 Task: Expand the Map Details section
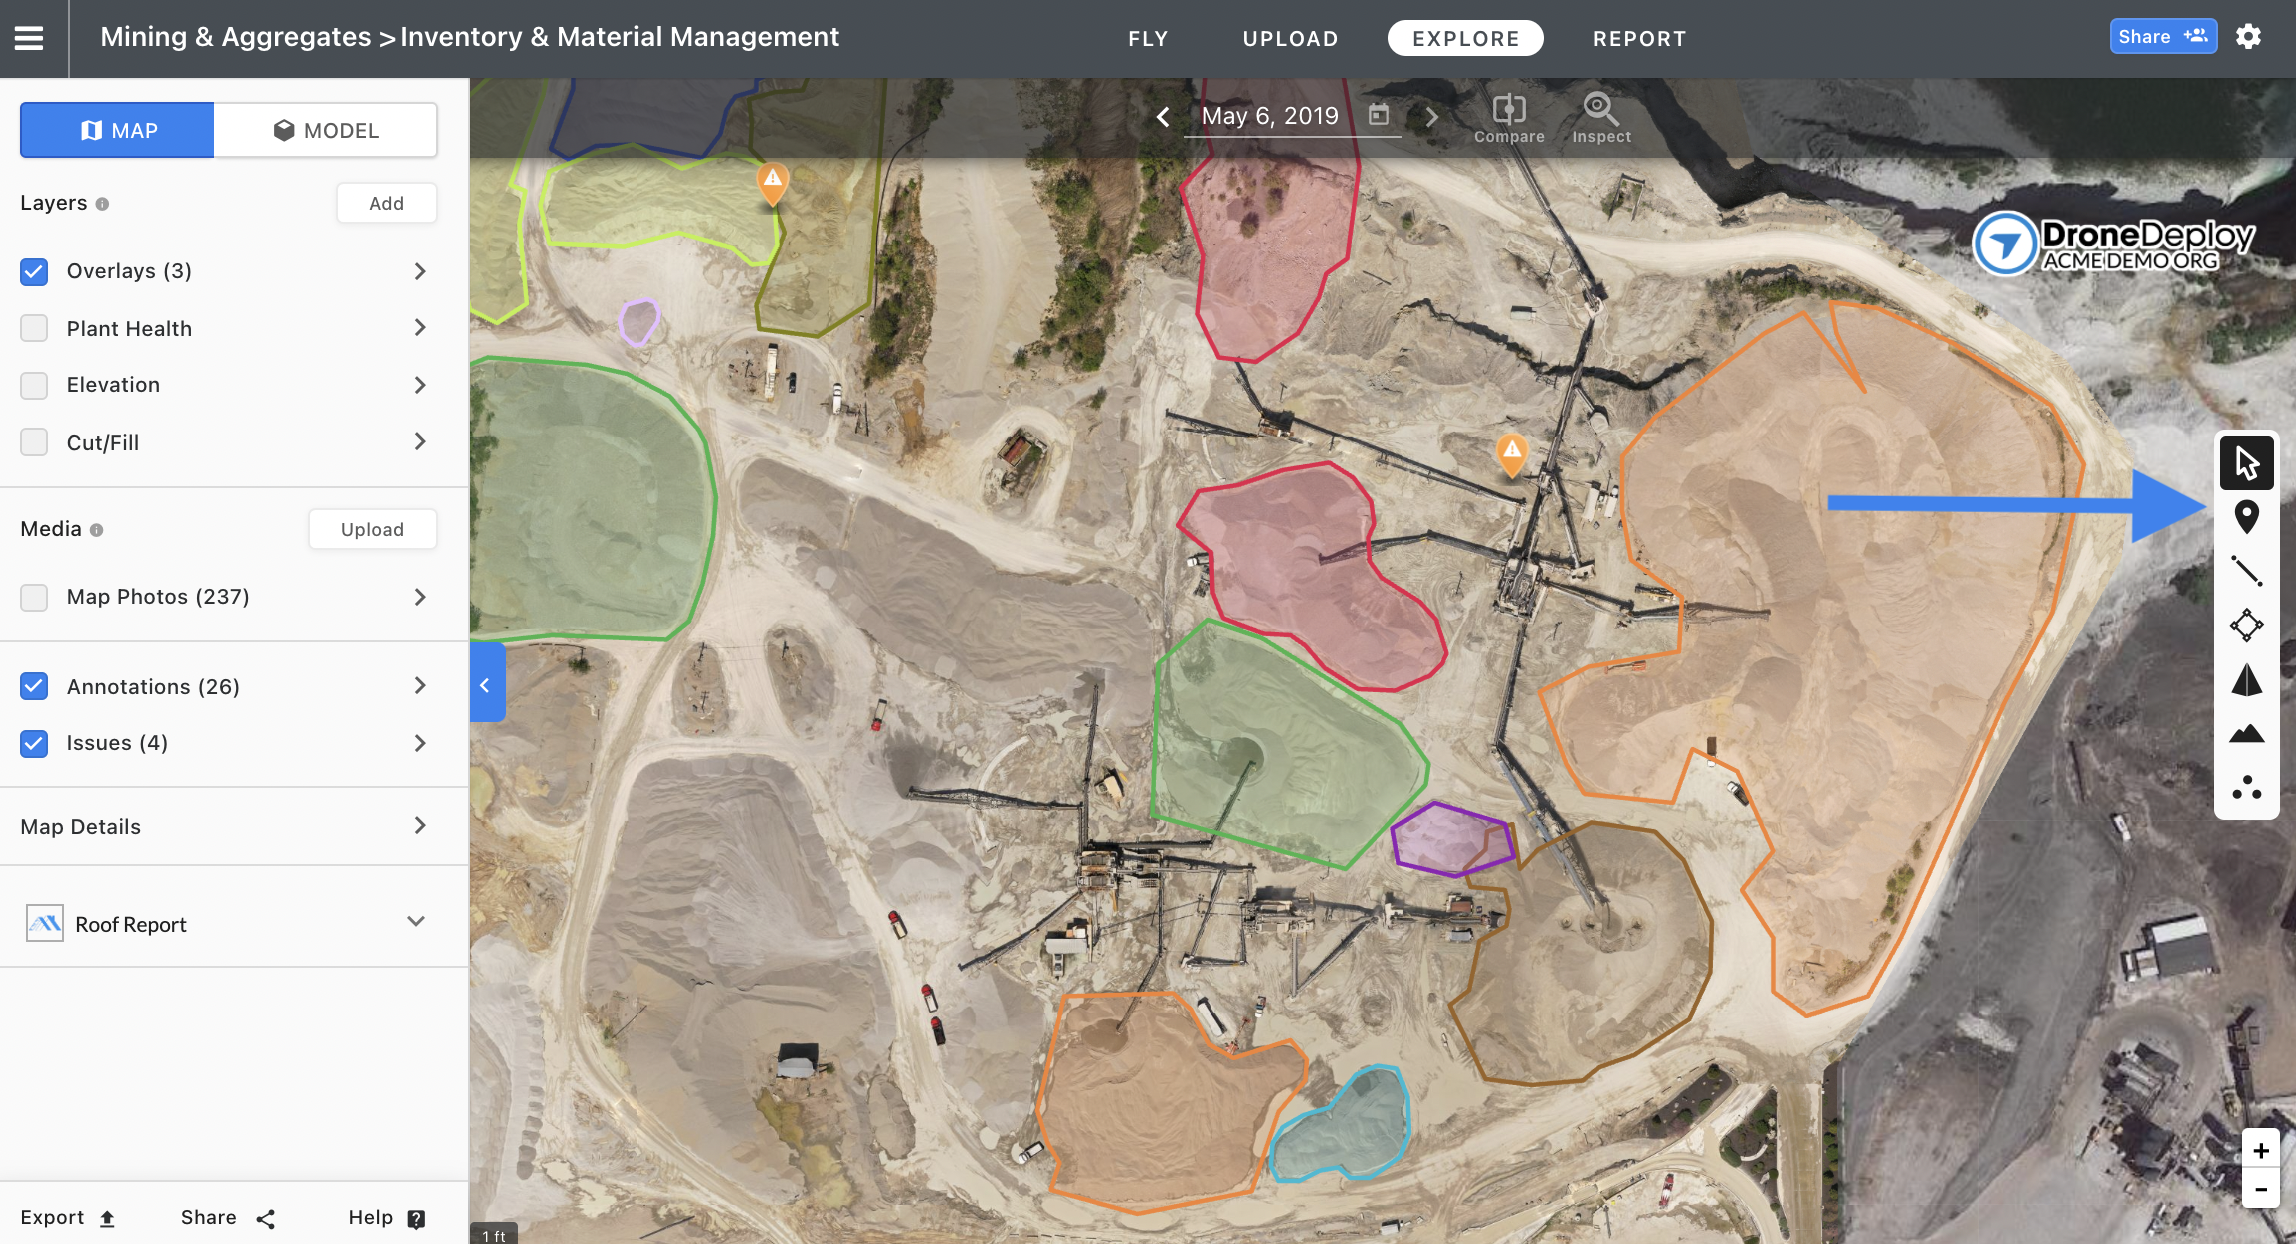pos(420,826)
